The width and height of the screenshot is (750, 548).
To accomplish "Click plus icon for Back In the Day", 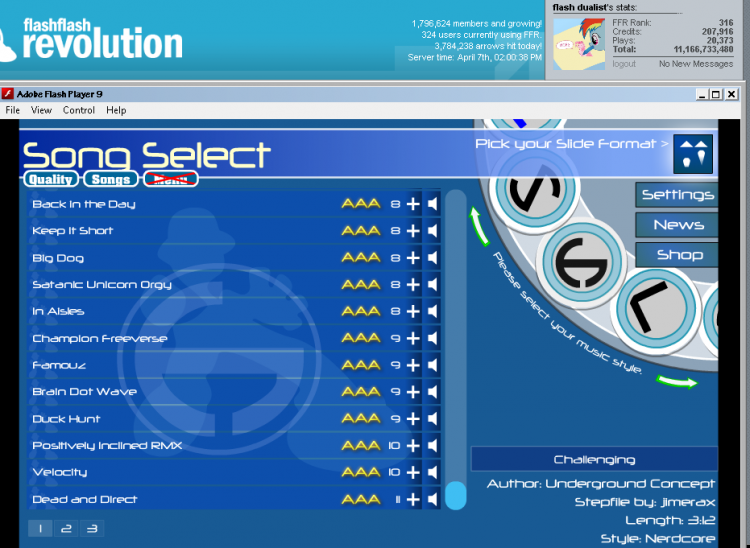I will click(x=413, y=204).
